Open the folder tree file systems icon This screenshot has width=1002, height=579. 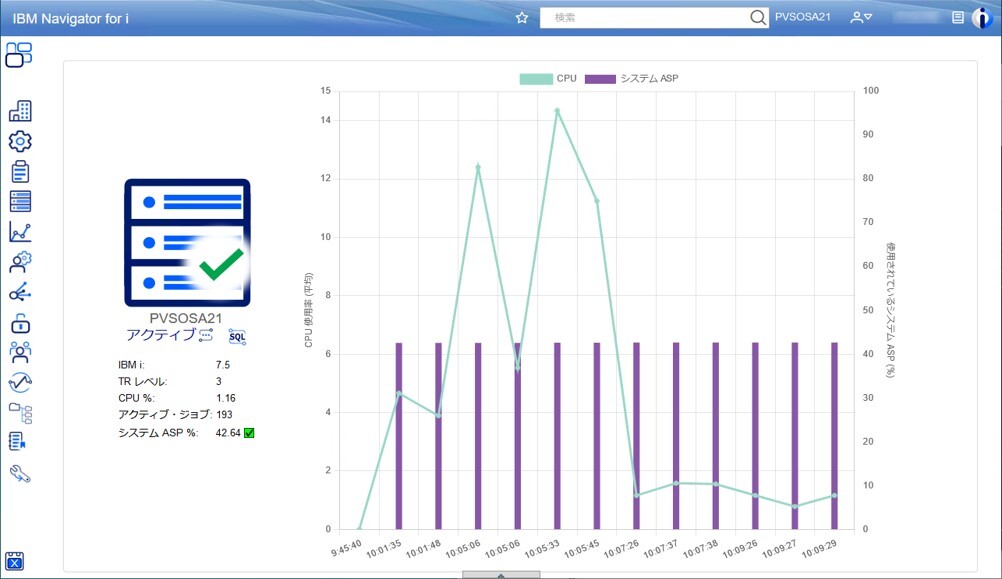(20, 413)
